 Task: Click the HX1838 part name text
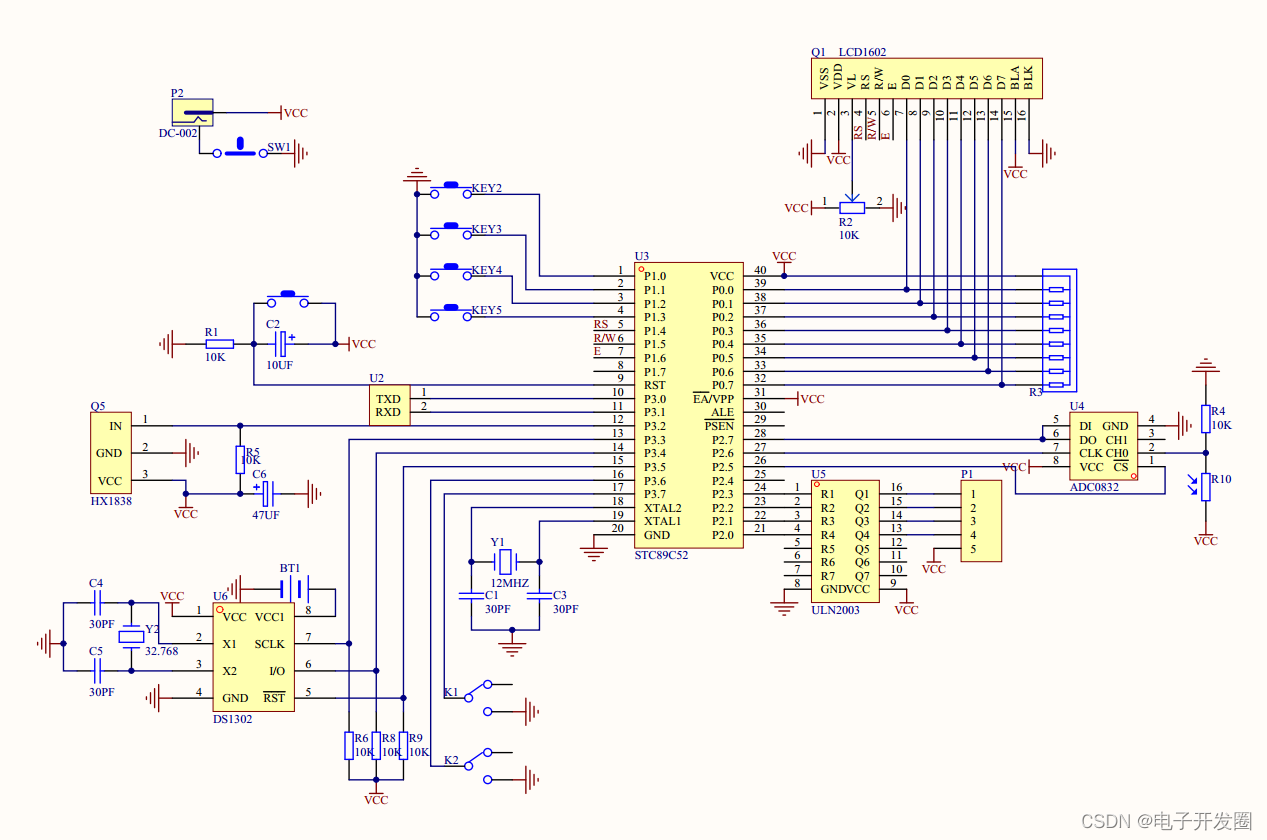coord(110,501)
